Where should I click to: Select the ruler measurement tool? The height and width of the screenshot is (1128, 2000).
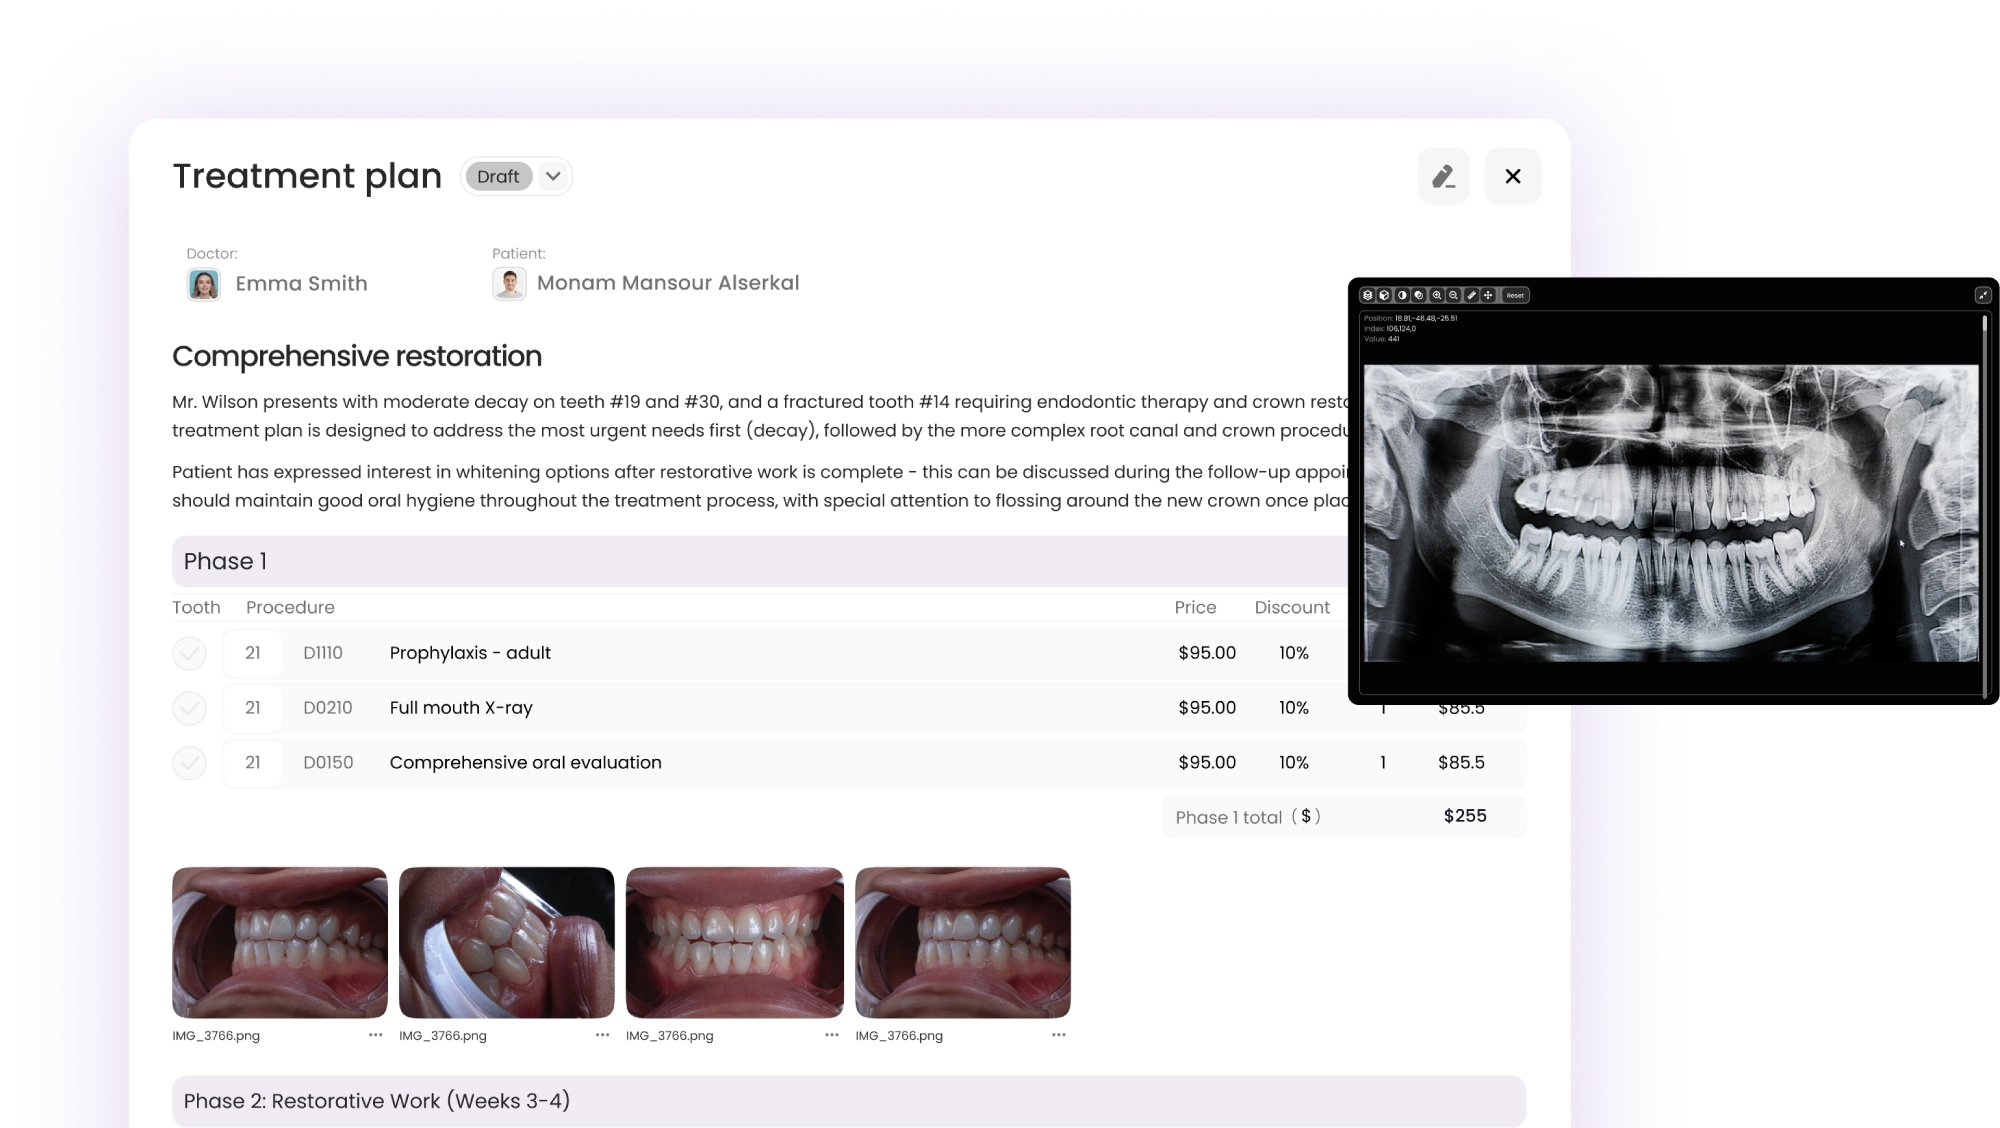point(1471,296)
